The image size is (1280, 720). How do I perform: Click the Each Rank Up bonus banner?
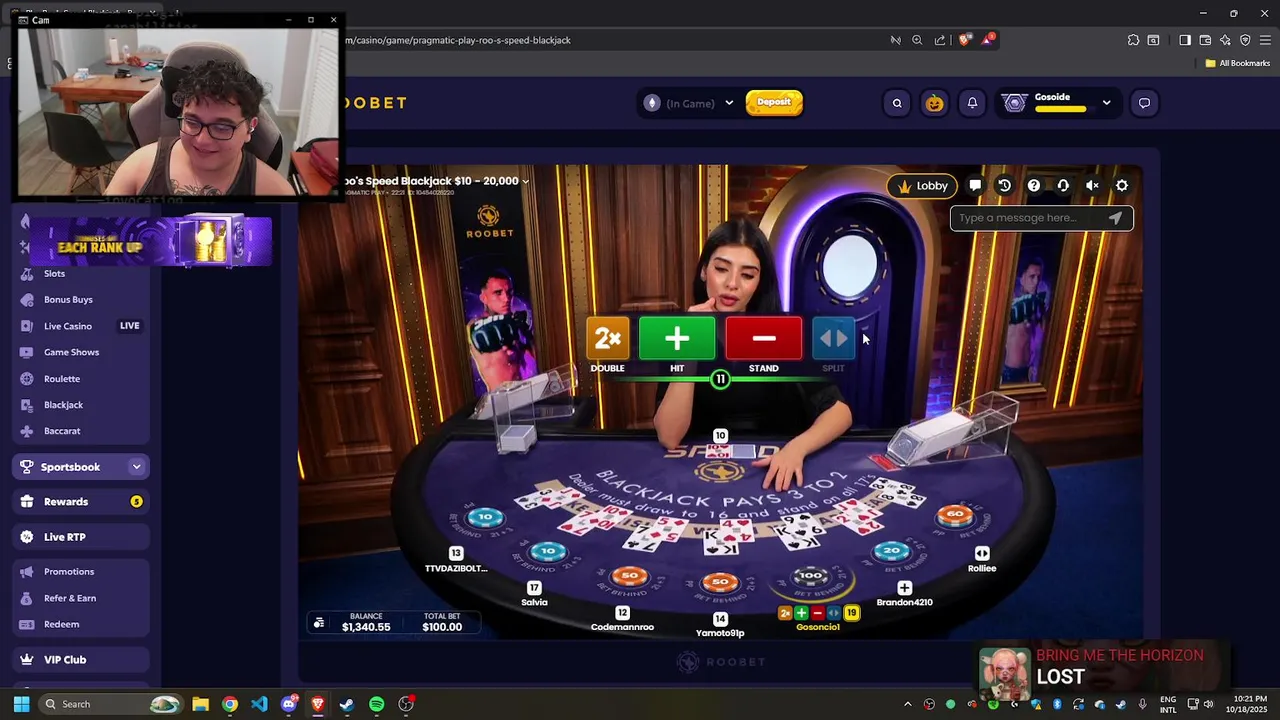pyautogui.click(x=150, y=242)
